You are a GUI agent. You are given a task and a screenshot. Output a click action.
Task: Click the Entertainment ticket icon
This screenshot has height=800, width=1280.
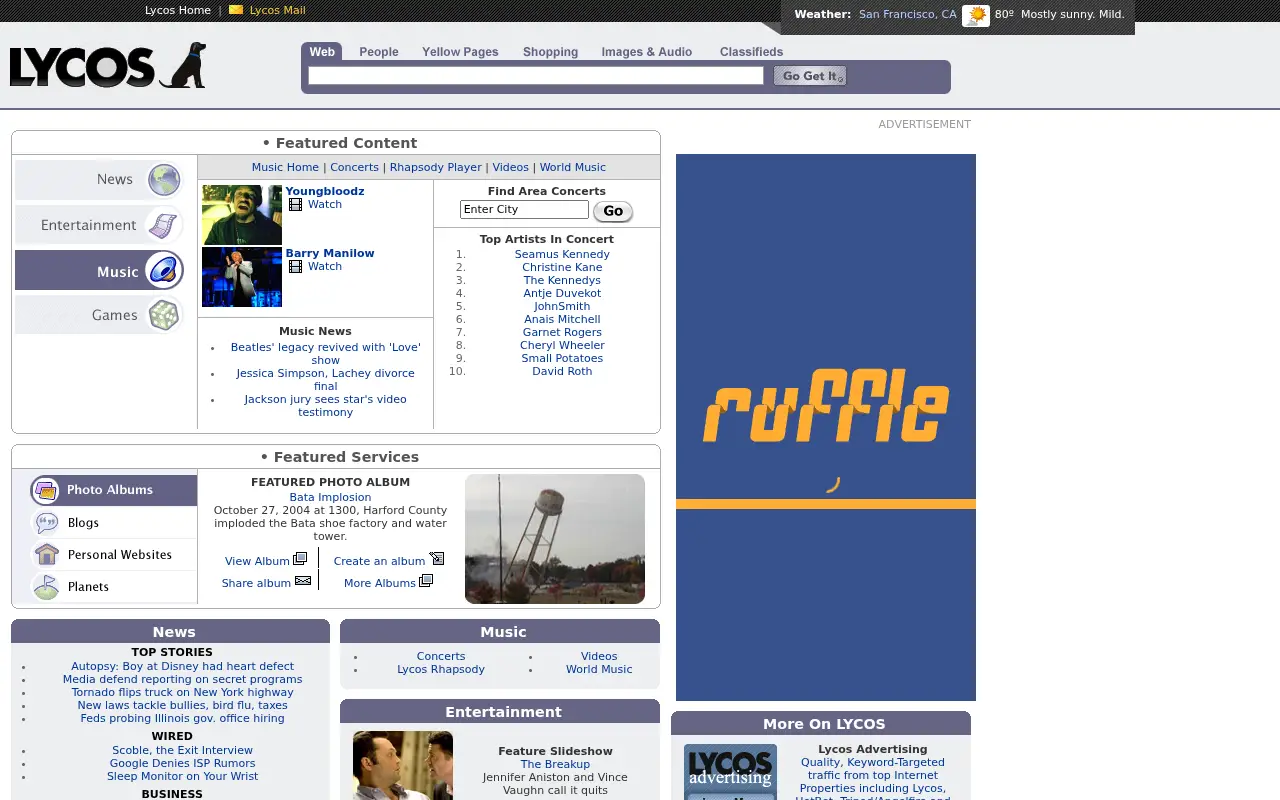pyautogui.click(x=164, y=225)
